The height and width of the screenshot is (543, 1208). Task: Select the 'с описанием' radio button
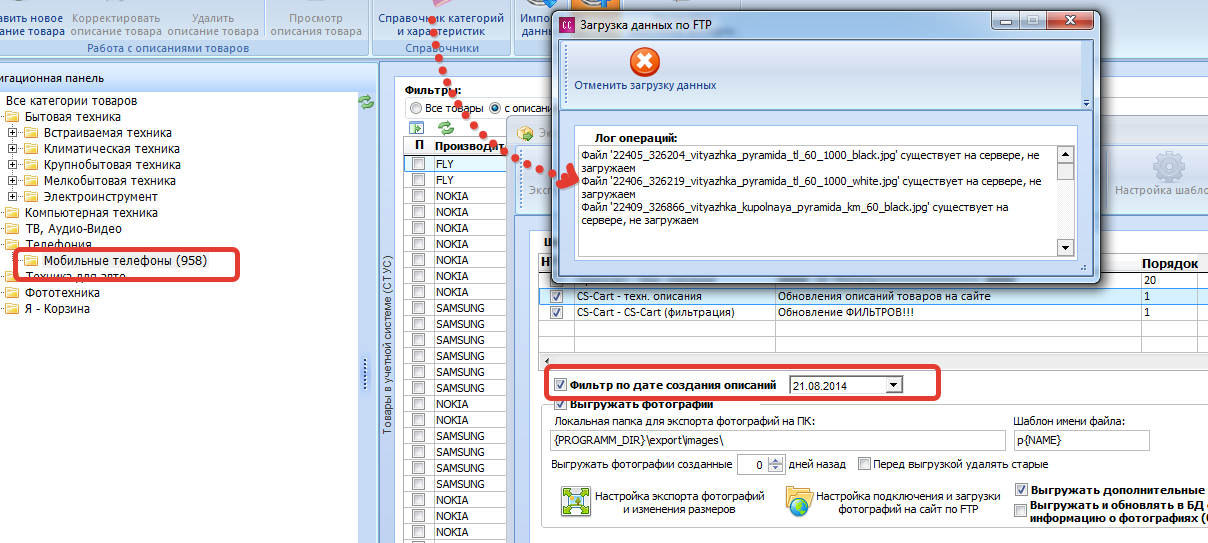(495, 108)
